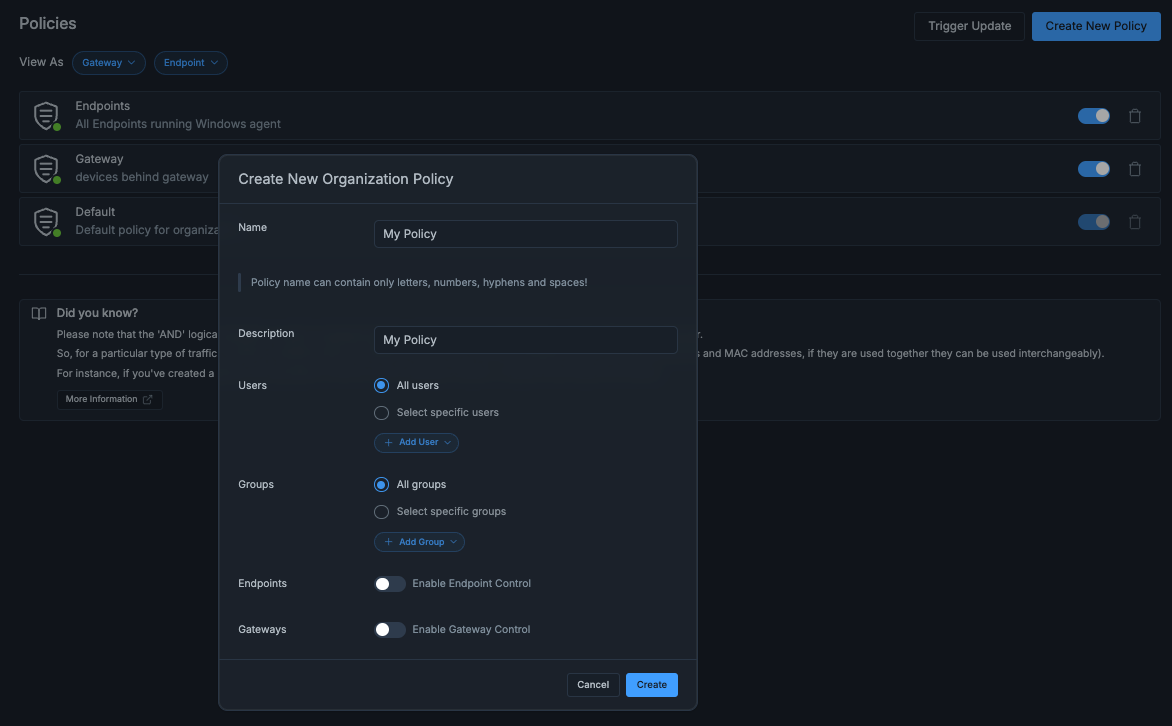Screen dimensions: 1172x726
Task: Click the More Information link
Action: click(x=104, y=398)
